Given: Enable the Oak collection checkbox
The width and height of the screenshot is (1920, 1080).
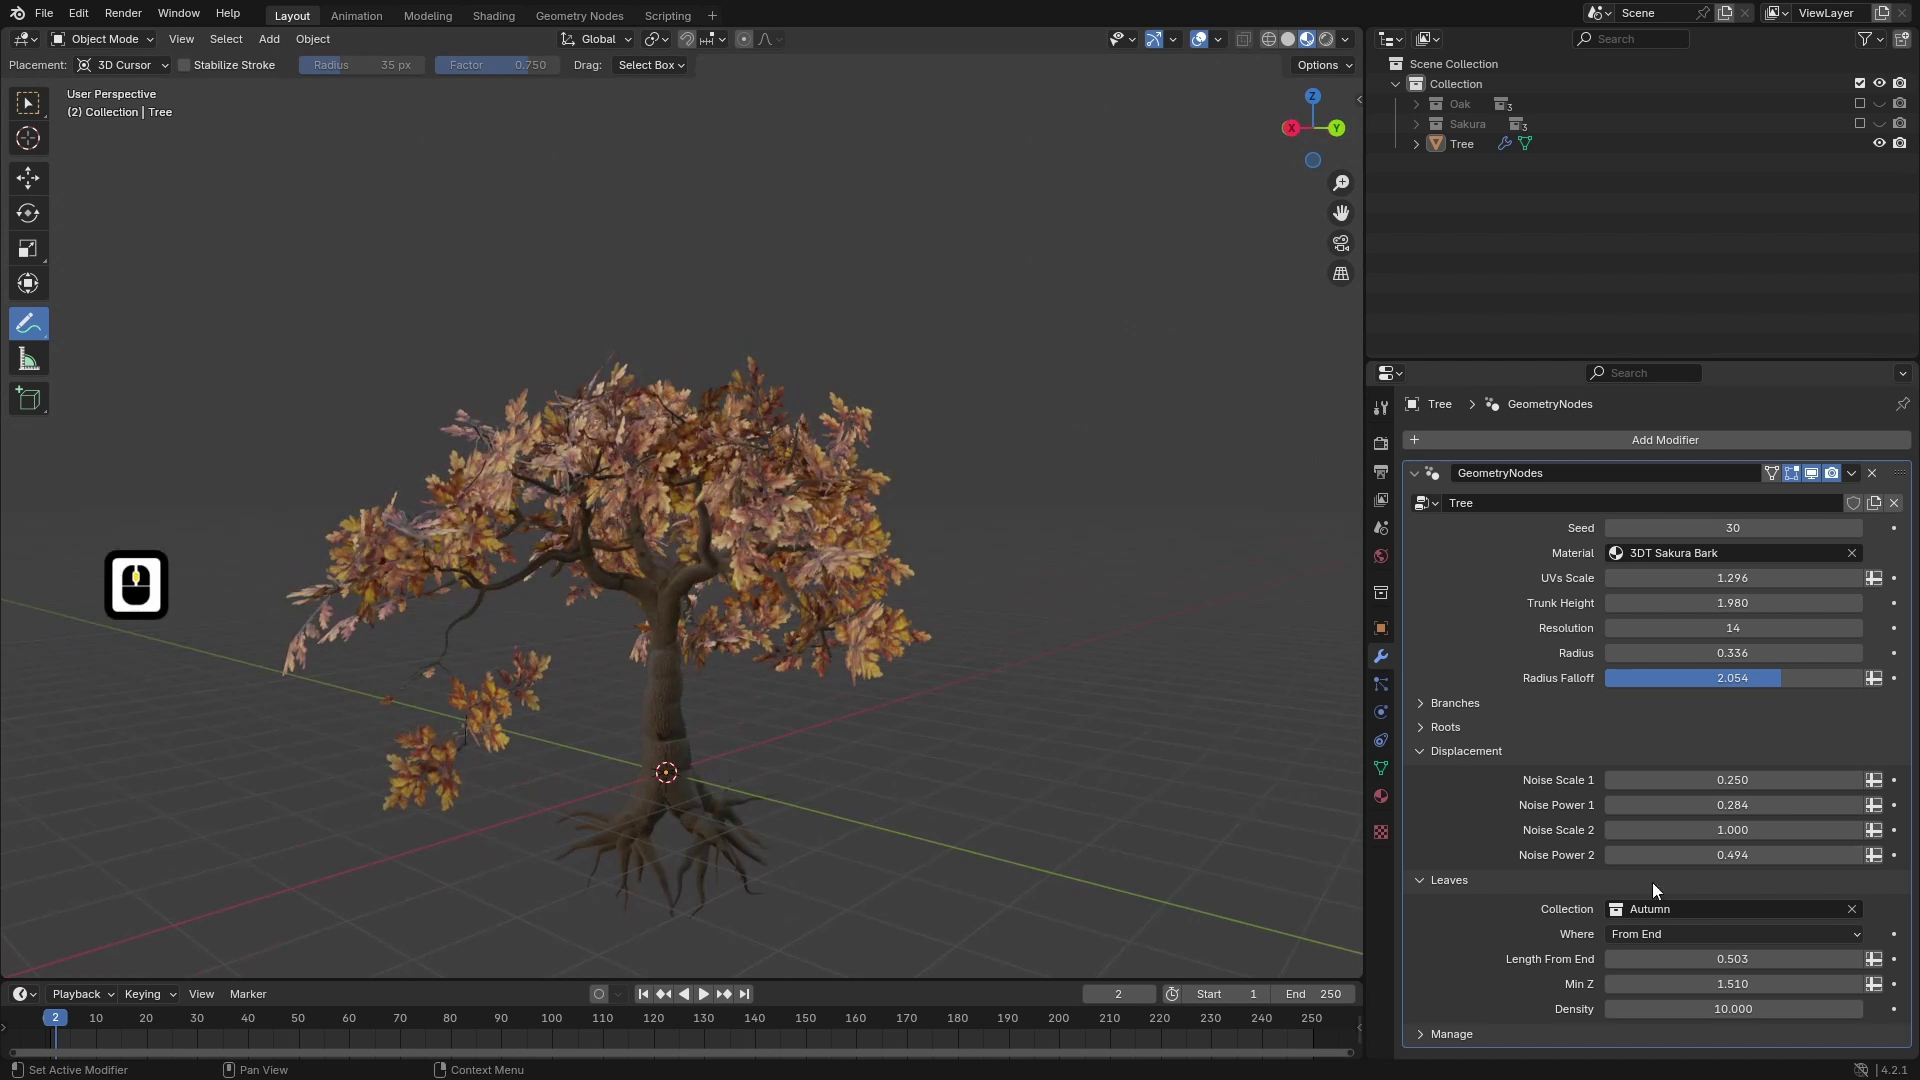Looking at the screenshot, I should click(x=1858, y=103).
